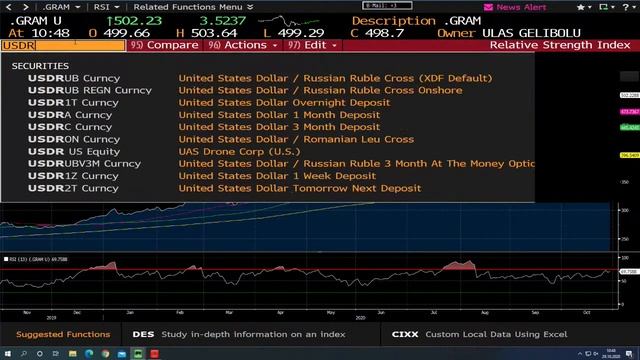The height and width of the screenshot is (360, 640).
Task: Open the .GRAM security dropdown
Action: coord(61,7)
